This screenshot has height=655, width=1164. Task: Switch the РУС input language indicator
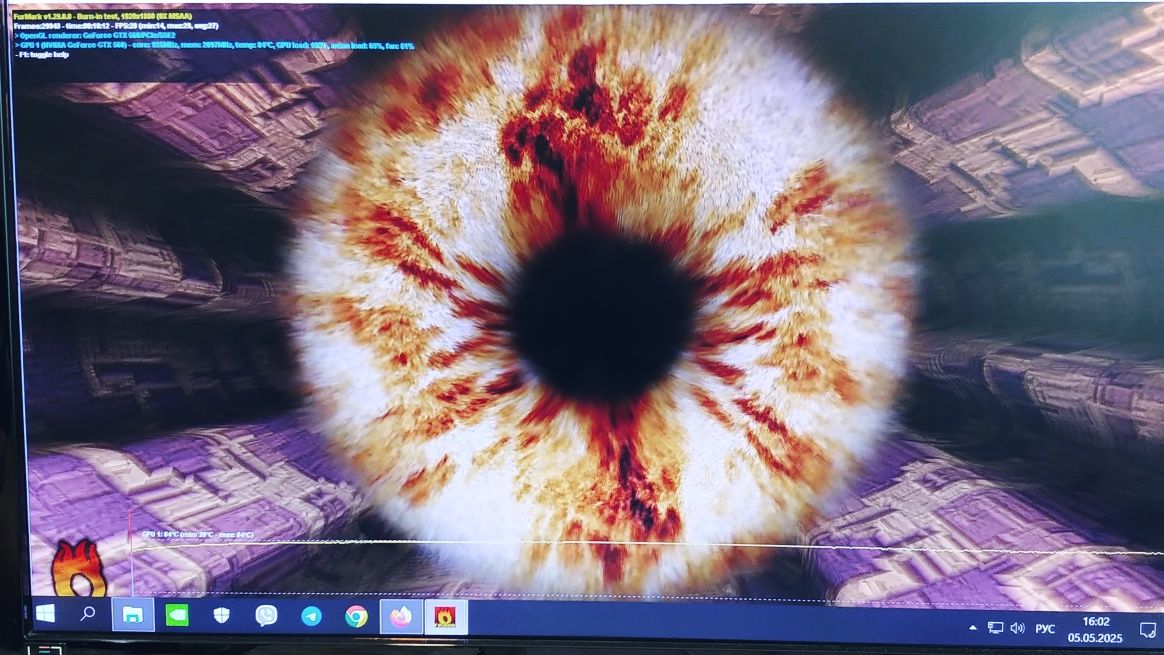click(1045, 629)
